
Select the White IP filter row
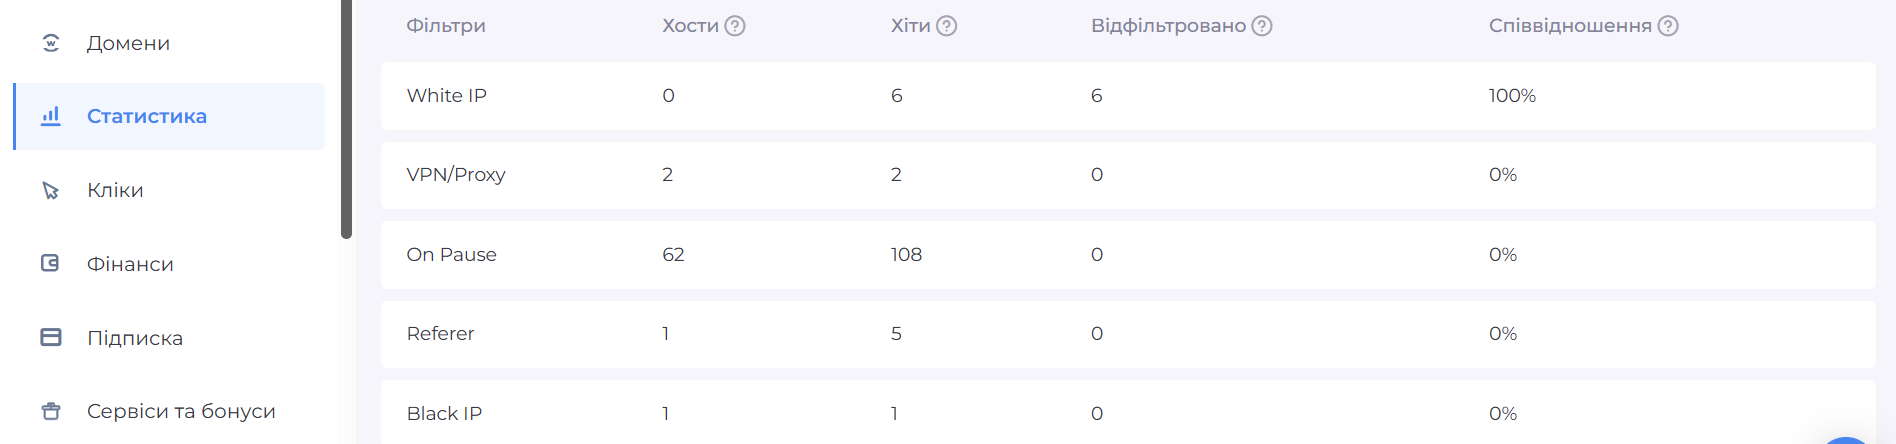tap(1127, 96)
